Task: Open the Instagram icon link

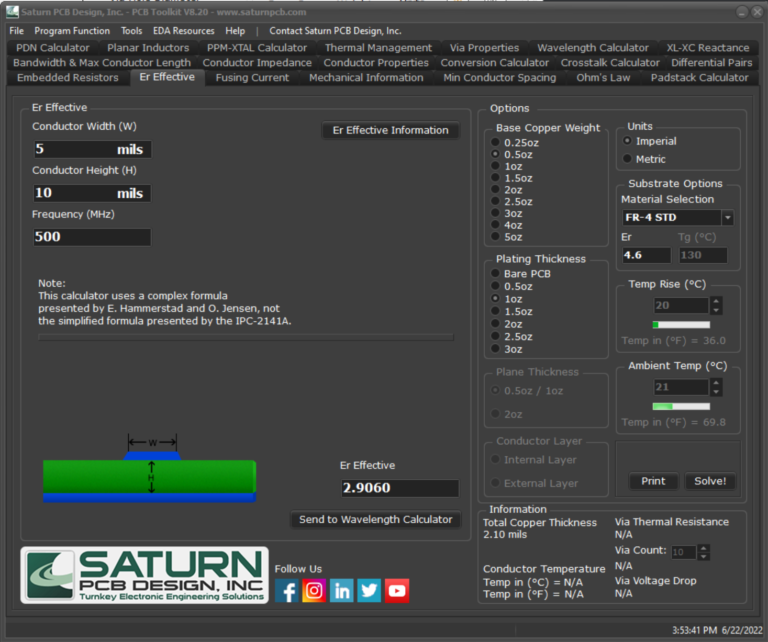Action: pyautogui.click(x=314, y=591)
